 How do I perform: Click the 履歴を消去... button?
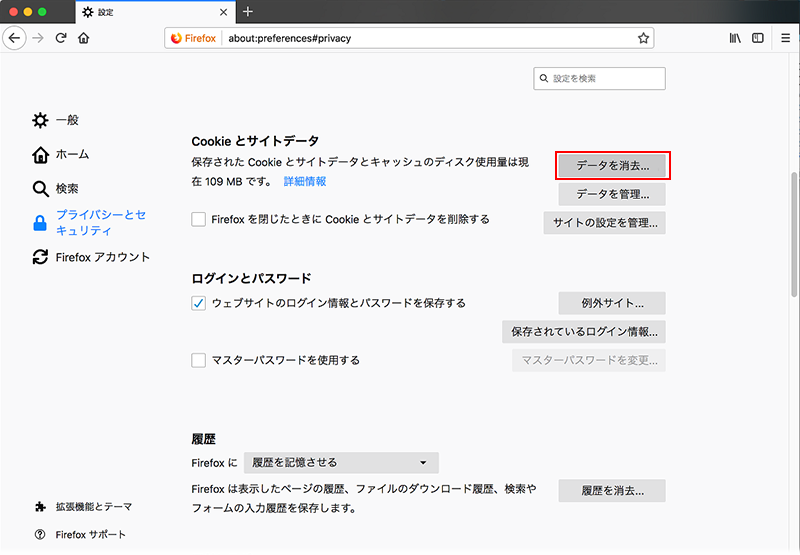[612, 491]
